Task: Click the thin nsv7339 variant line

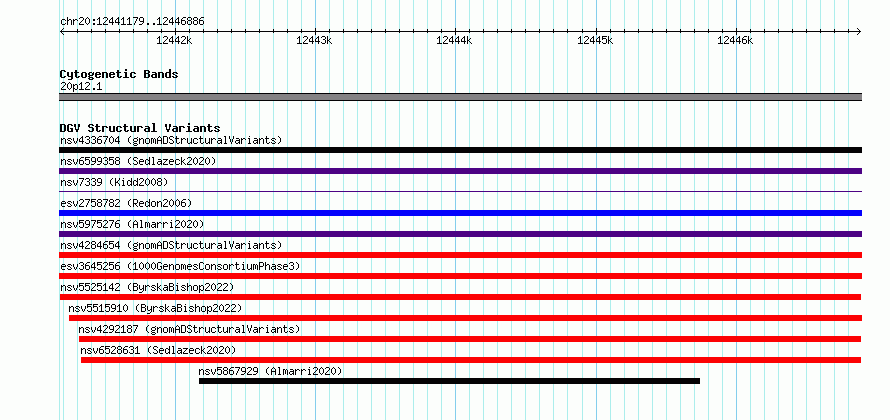Action: pyautogui.click(x=460, y=192)
